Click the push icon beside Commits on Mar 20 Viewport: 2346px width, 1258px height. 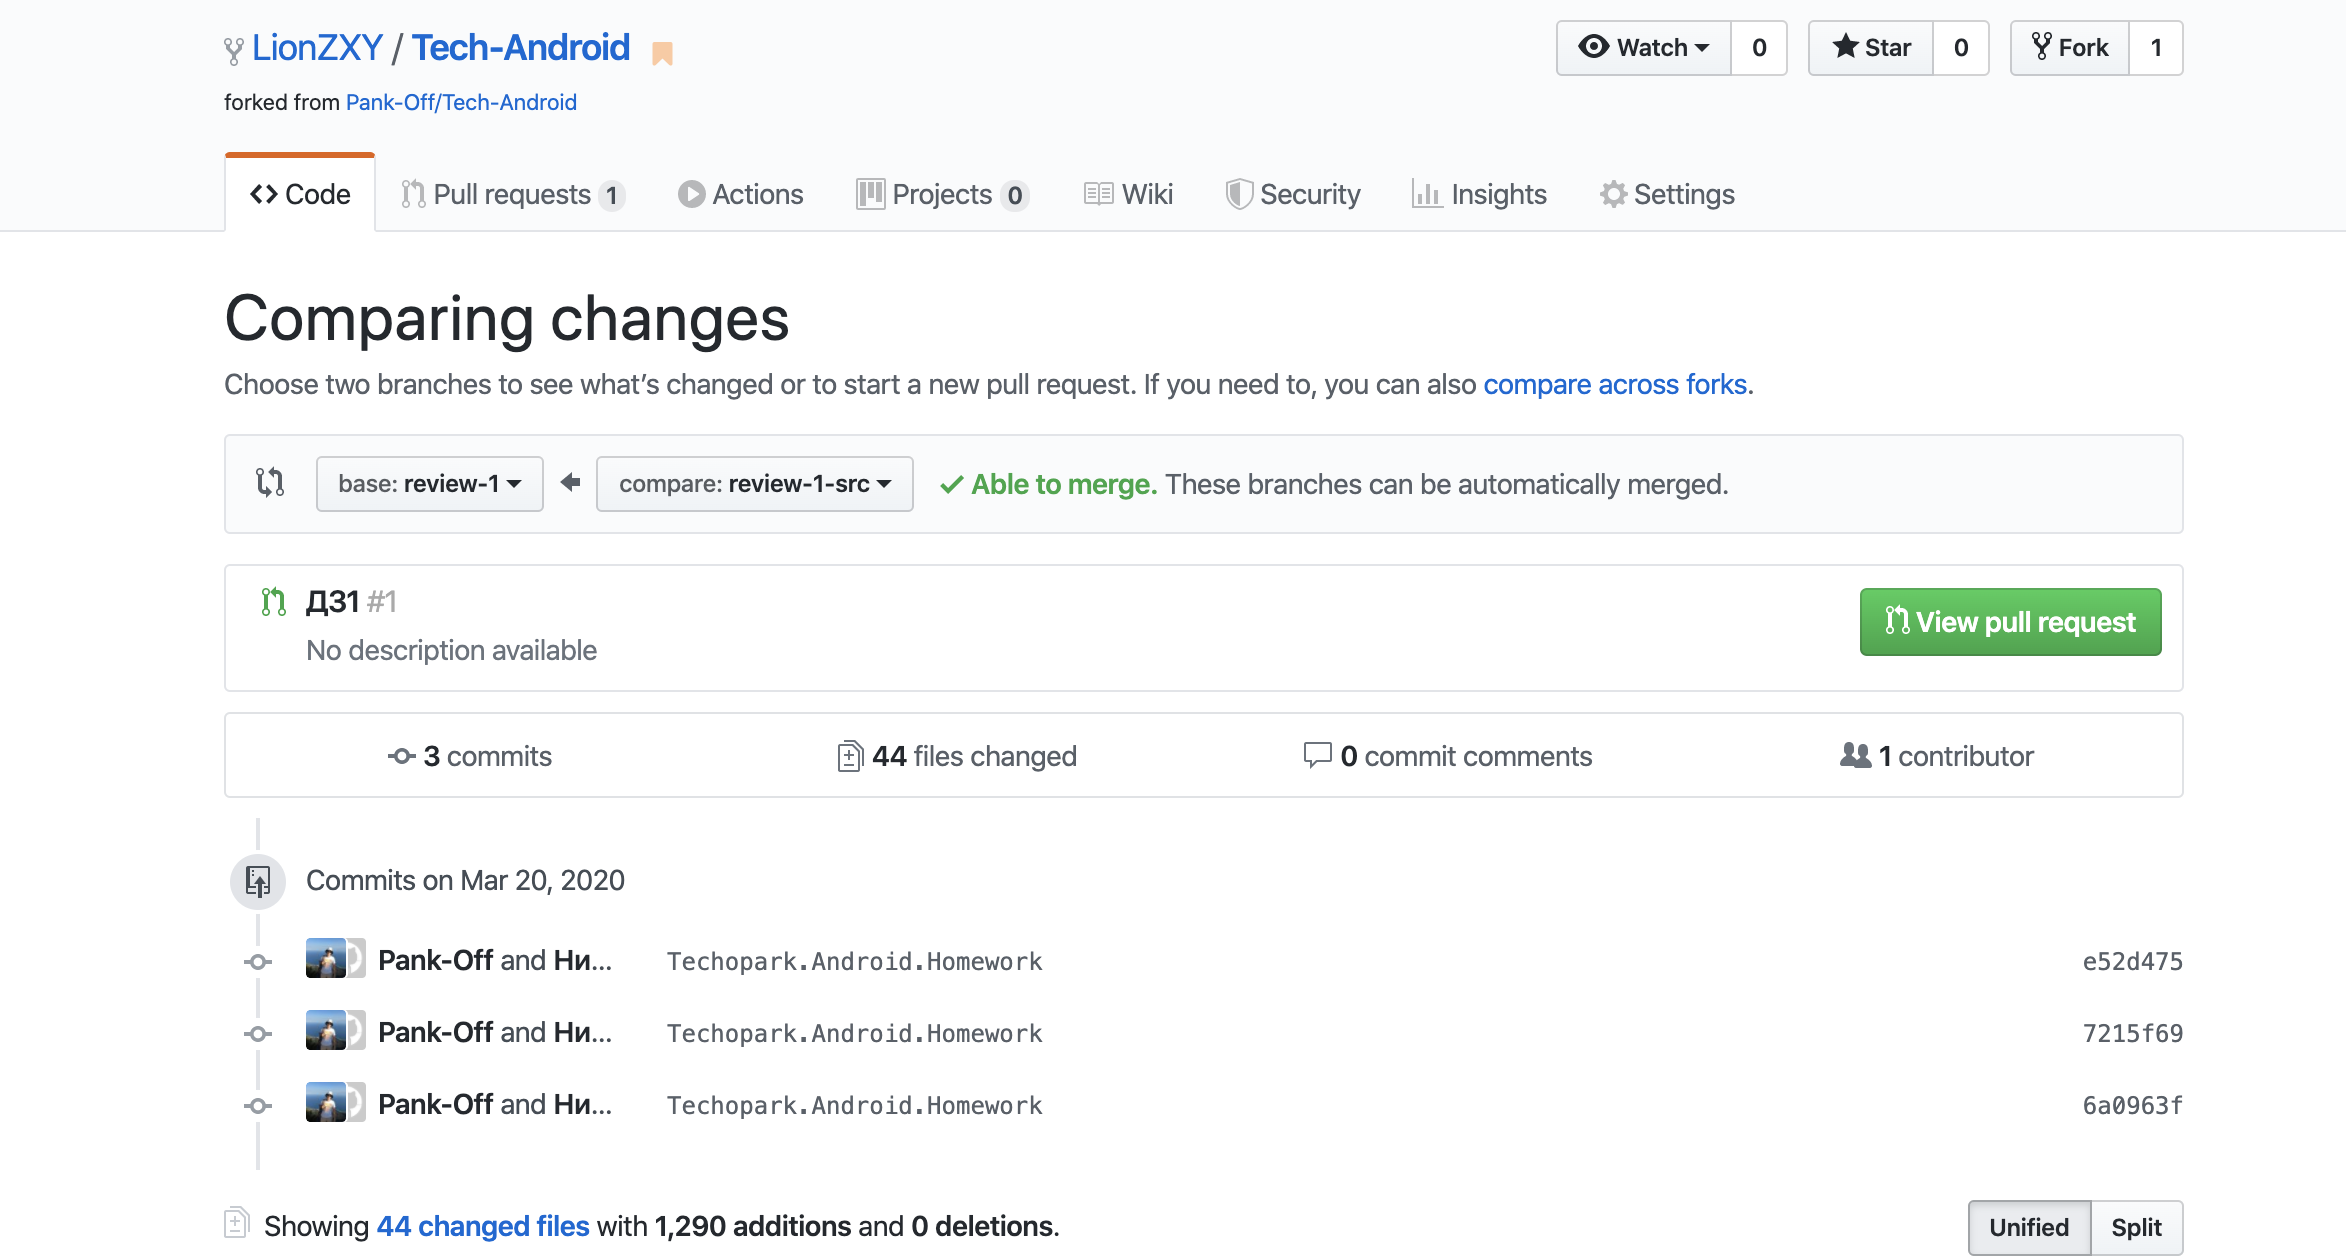pos(258,881)
